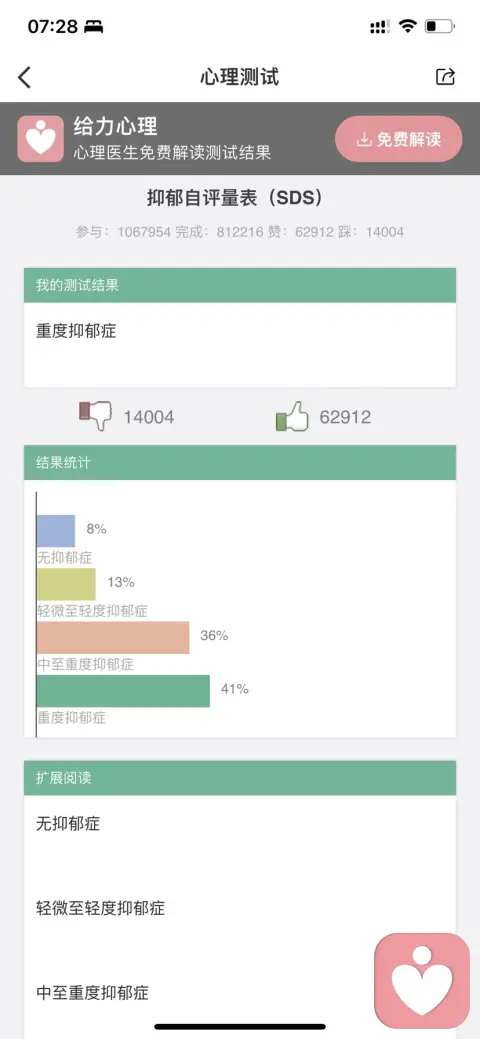The width and height of the screenshot is (480, 1039).
Task: Click the 免费解读 button
Action: pyautogui.click(x=398, y=139)
